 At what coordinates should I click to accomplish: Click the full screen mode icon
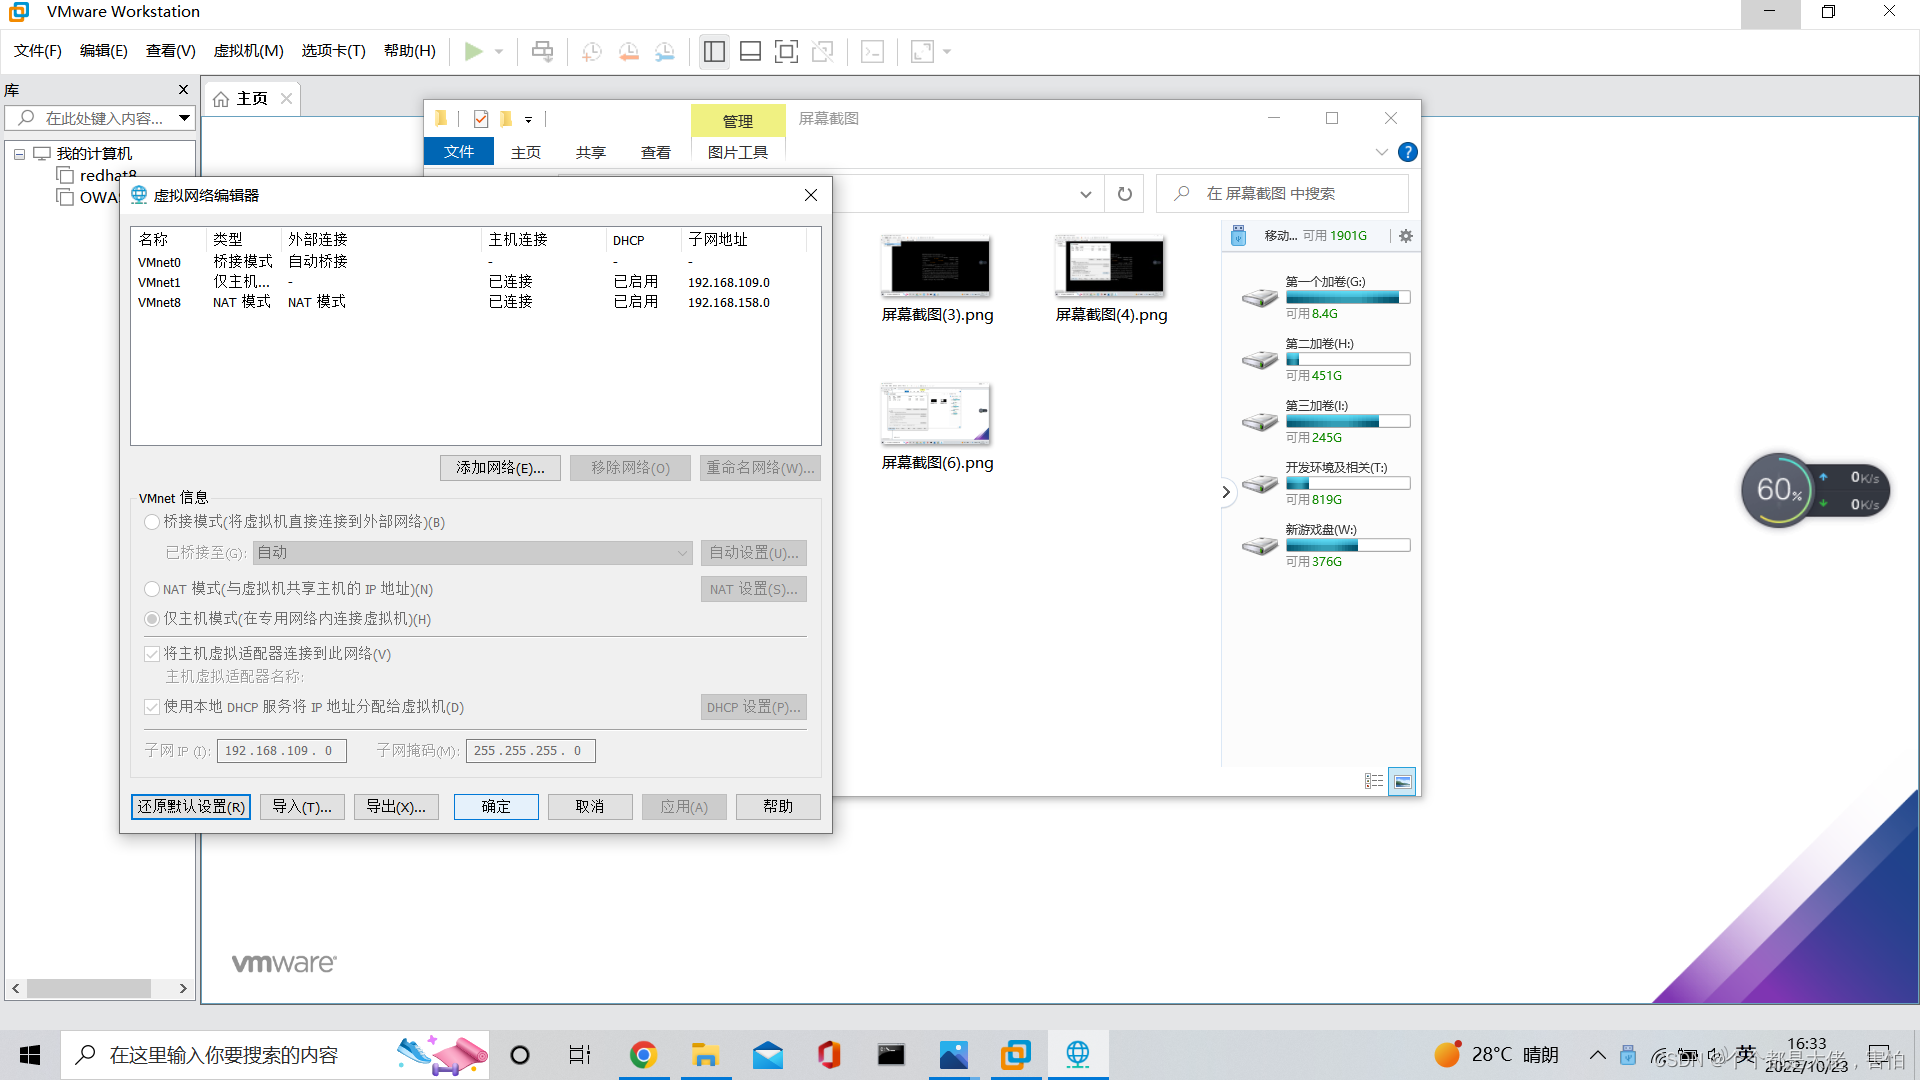(787, 51)
